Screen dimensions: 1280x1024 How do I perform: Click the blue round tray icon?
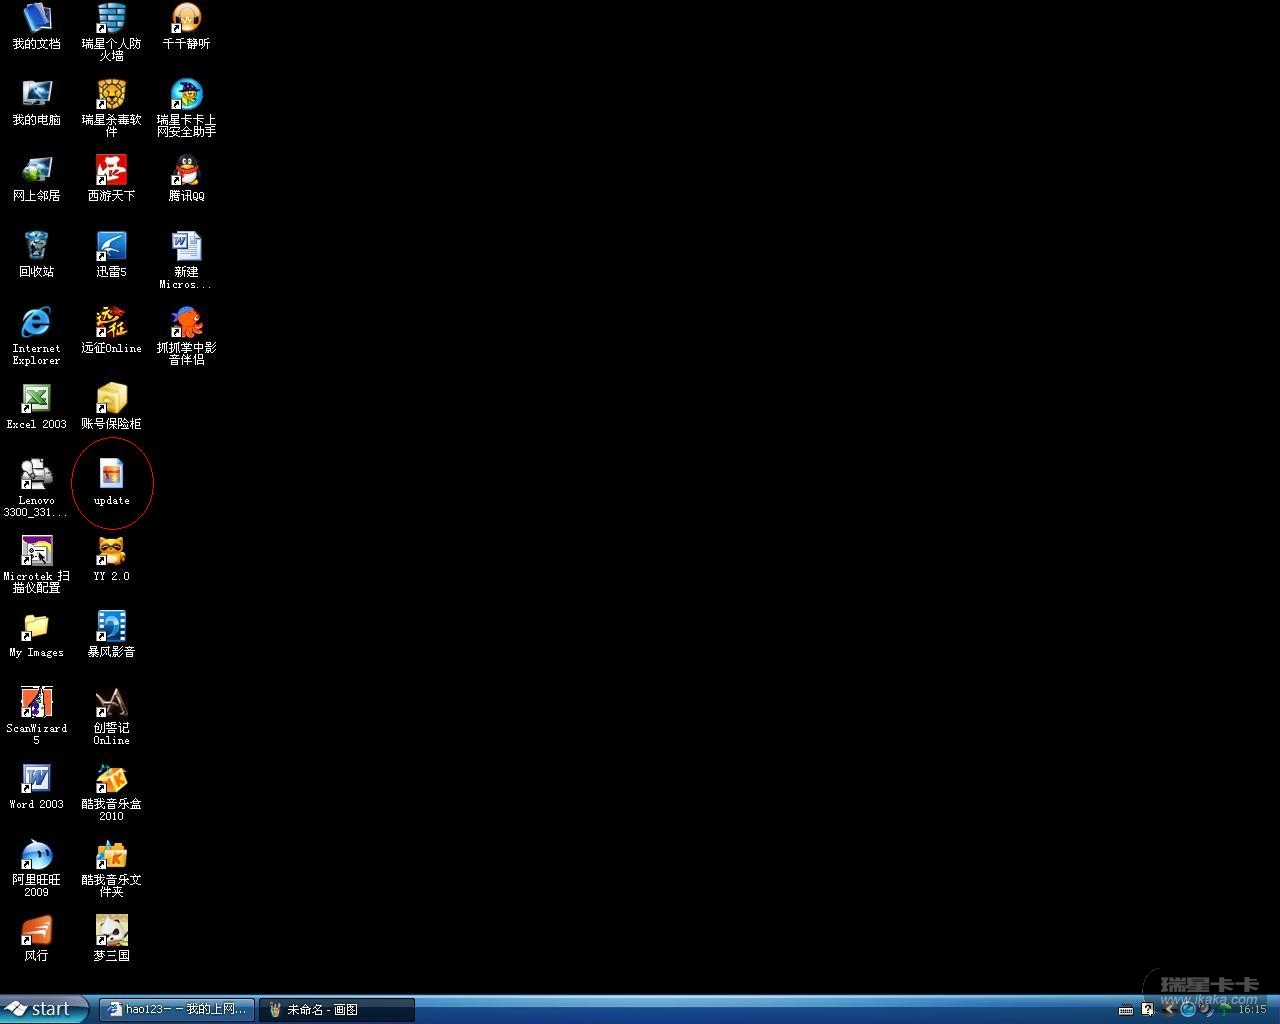coord(1188,1009)
